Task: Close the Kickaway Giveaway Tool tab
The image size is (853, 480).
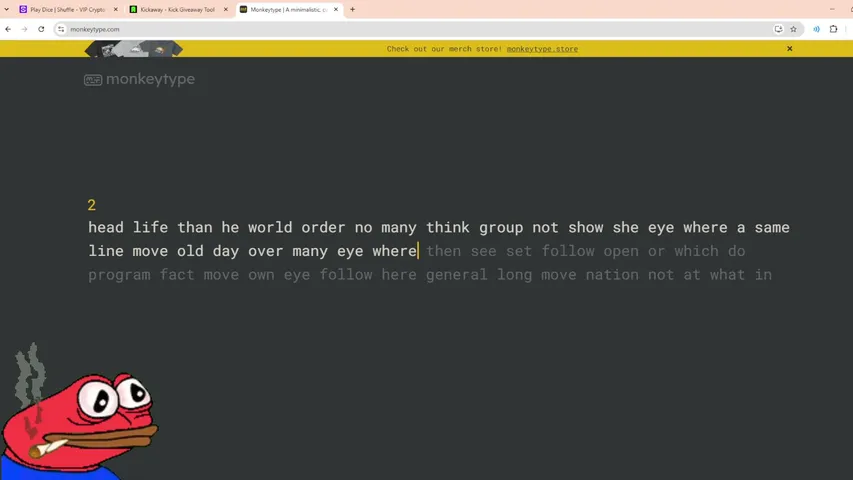Action: tap(226, 9)
